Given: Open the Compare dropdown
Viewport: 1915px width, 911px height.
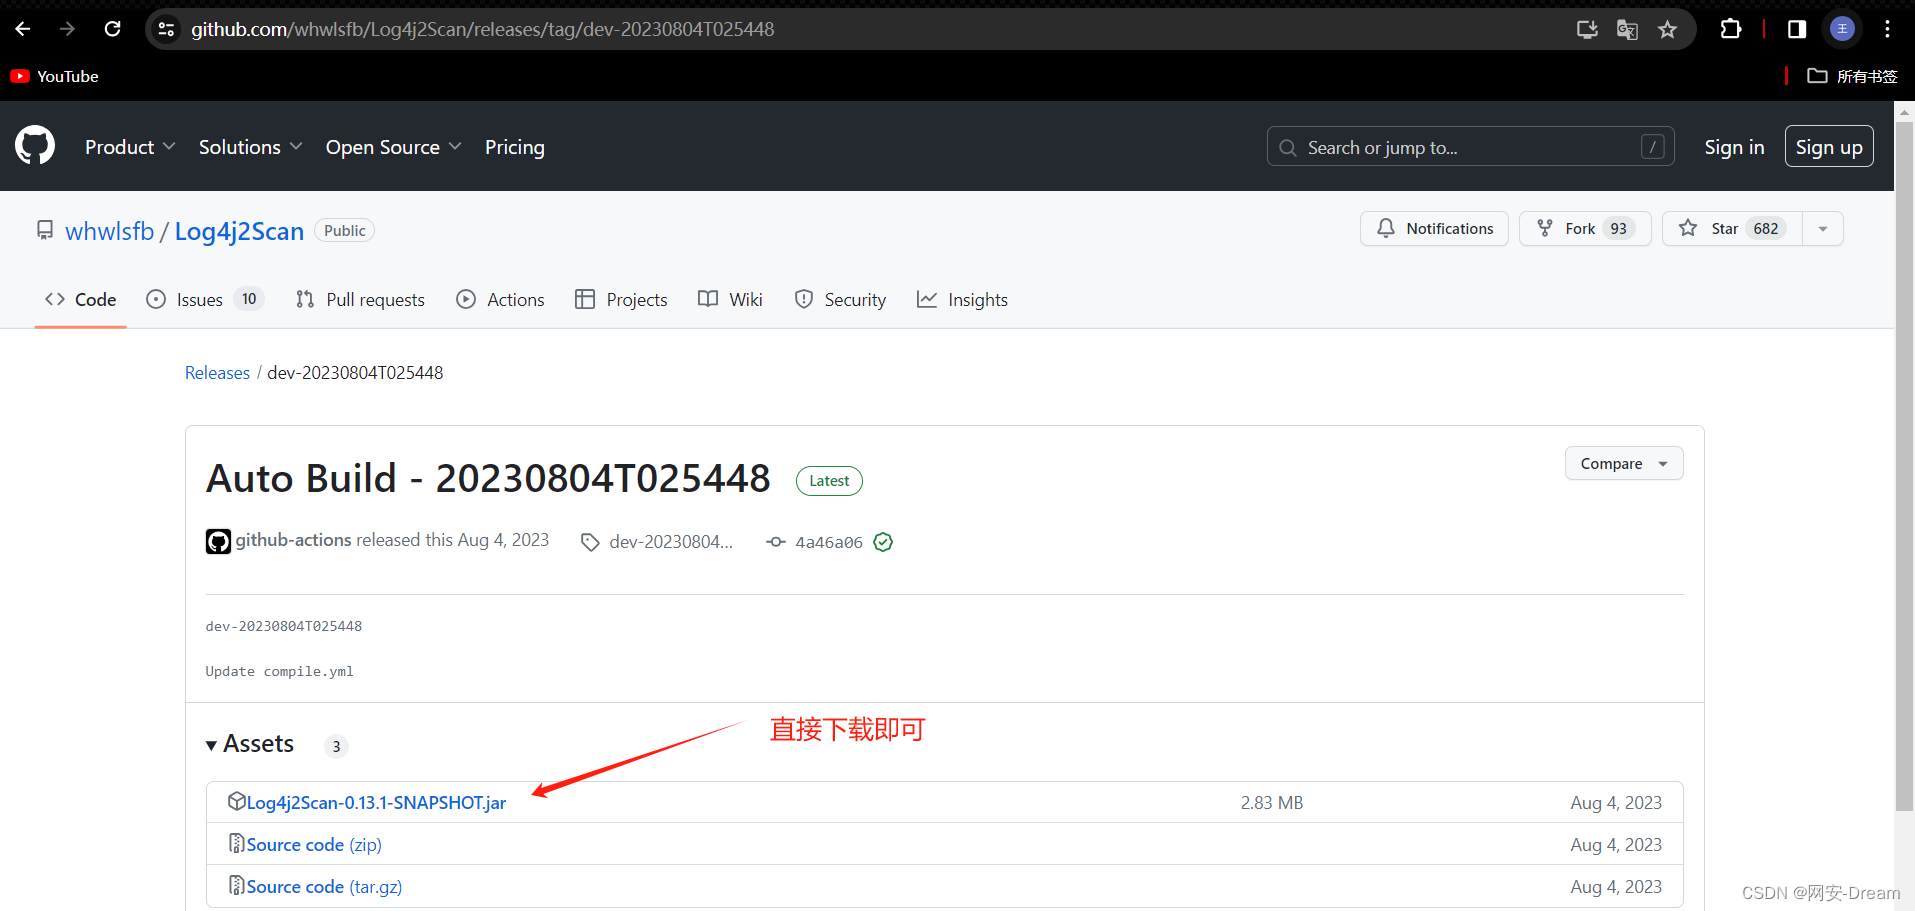Looking at the screenshot, I should click(x=1622, y=463).
